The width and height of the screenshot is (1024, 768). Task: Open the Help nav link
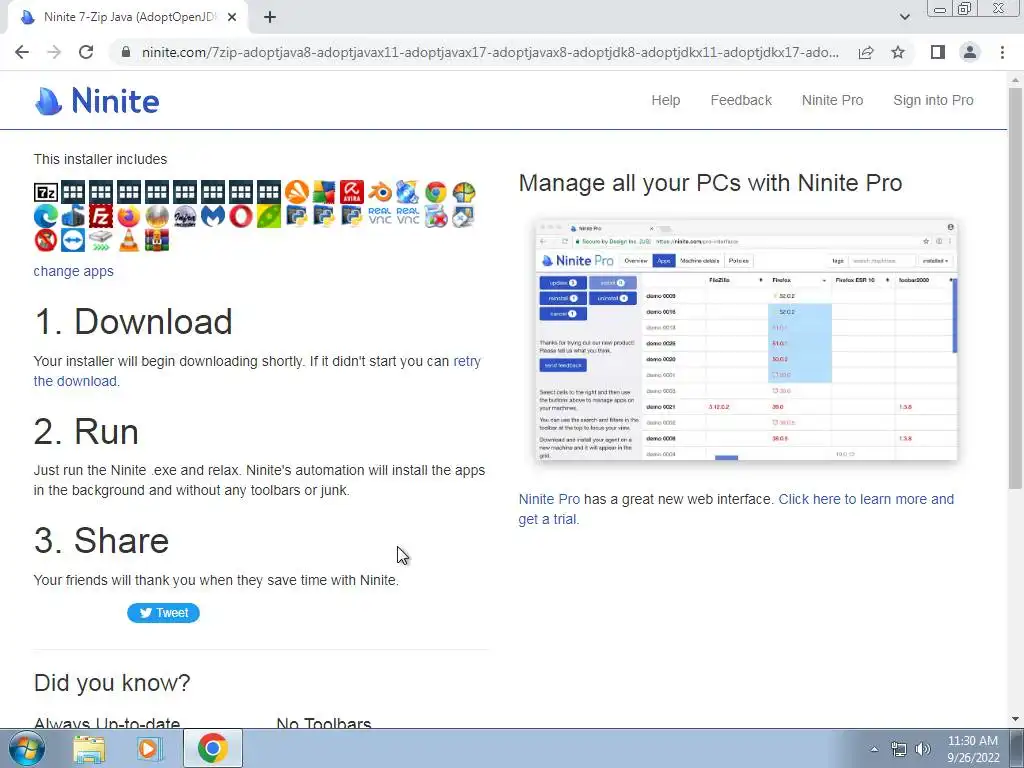coord(665,100)
